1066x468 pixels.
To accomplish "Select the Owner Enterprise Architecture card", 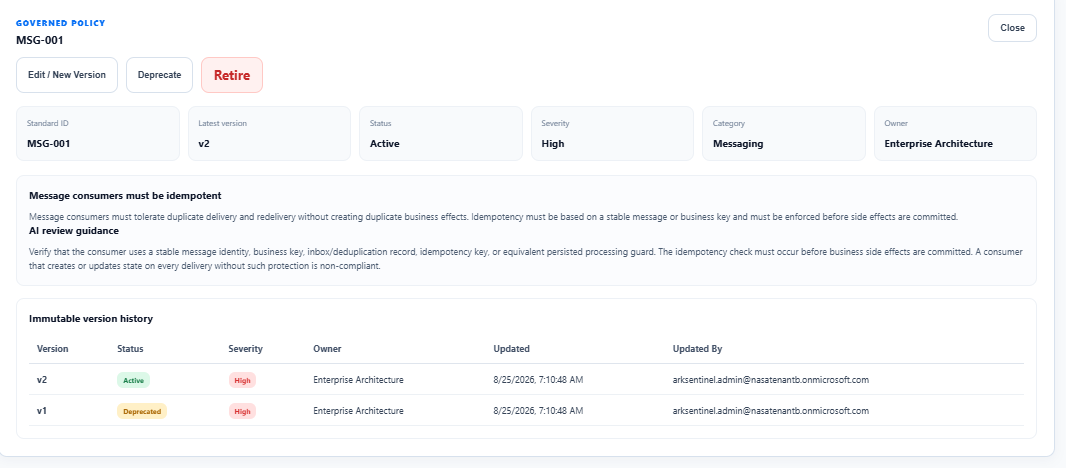I will (x=955, y=133).
